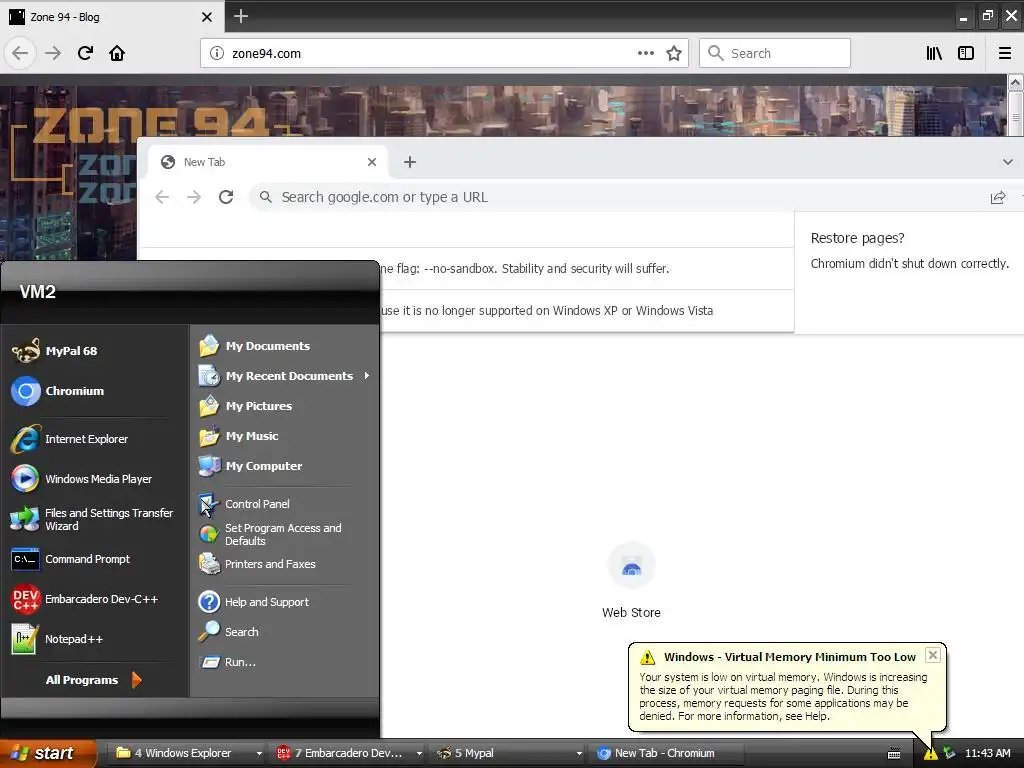Open MyPal 68 from the Start menu
The image size is (1024, 768).
point(56,351)
